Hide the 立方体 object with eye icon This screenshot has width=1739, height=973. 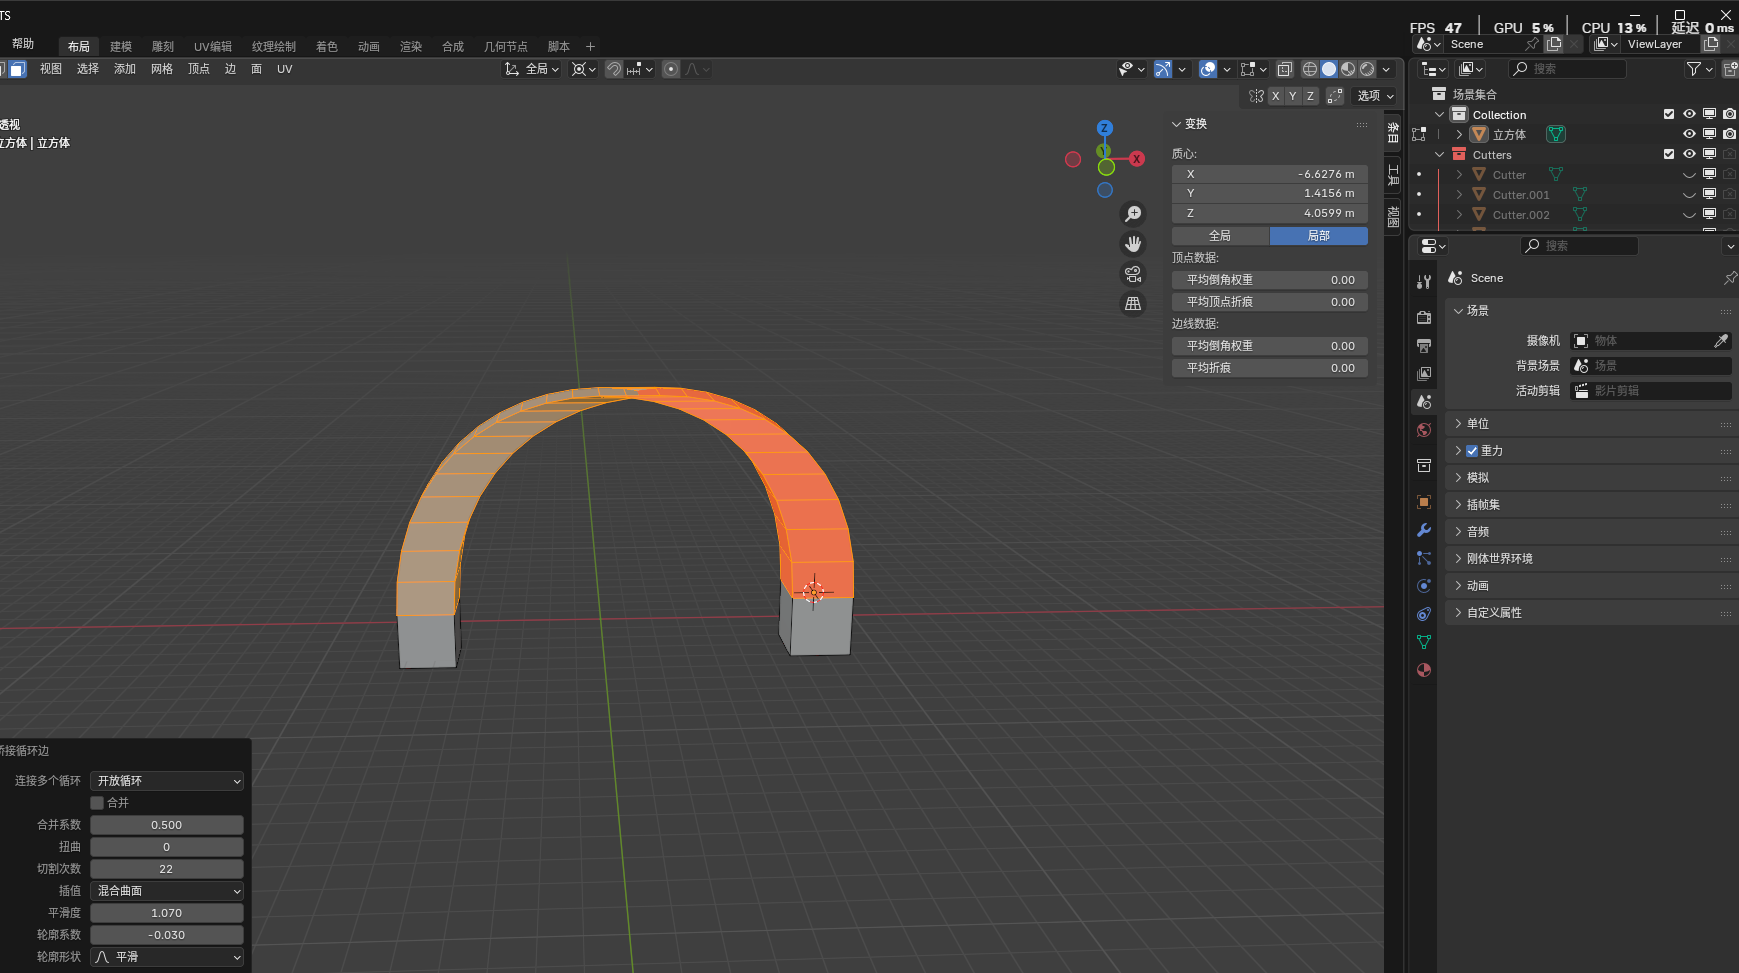tap(1689, 134)
